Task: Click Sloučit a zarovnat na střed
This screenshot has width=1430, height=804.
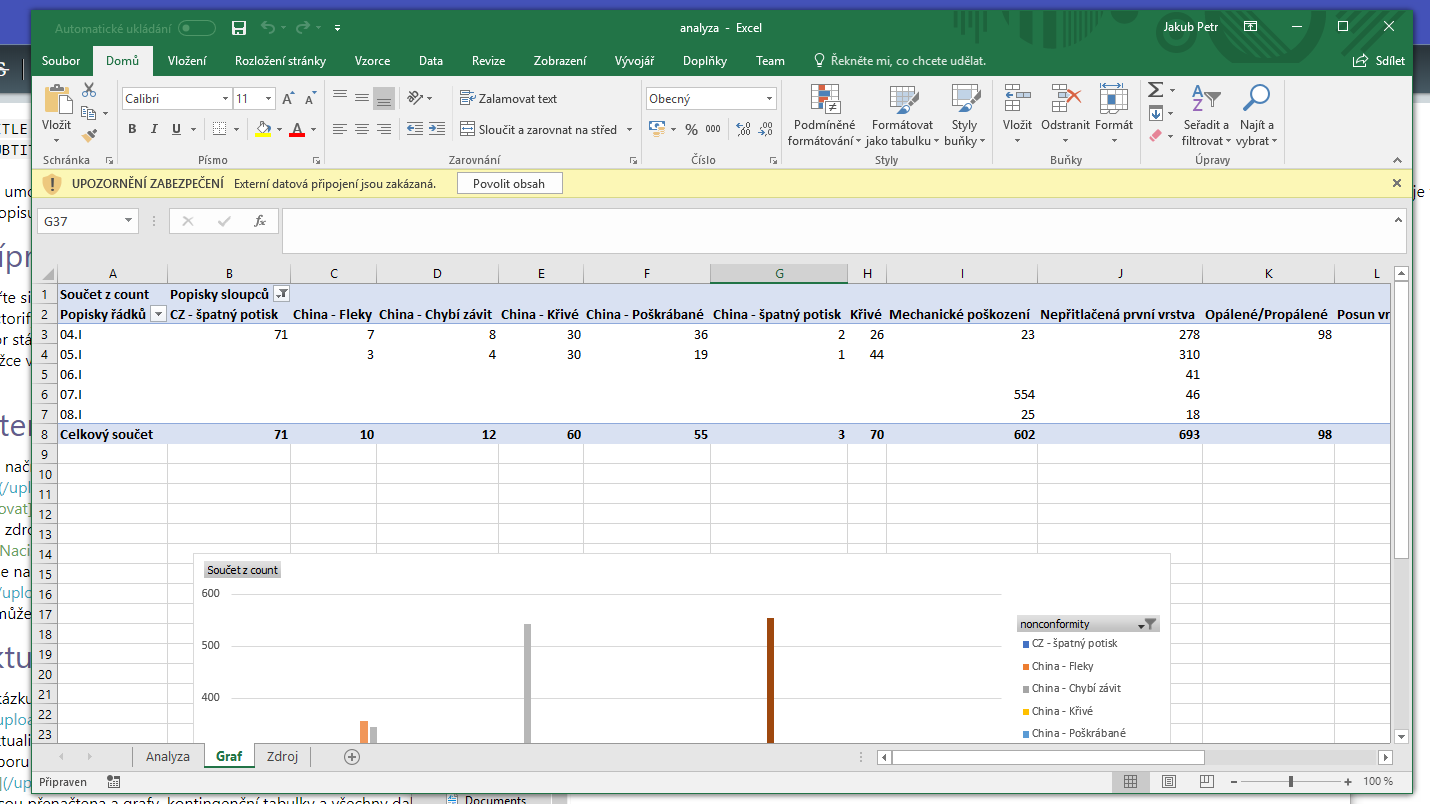Action: point(539,129)
